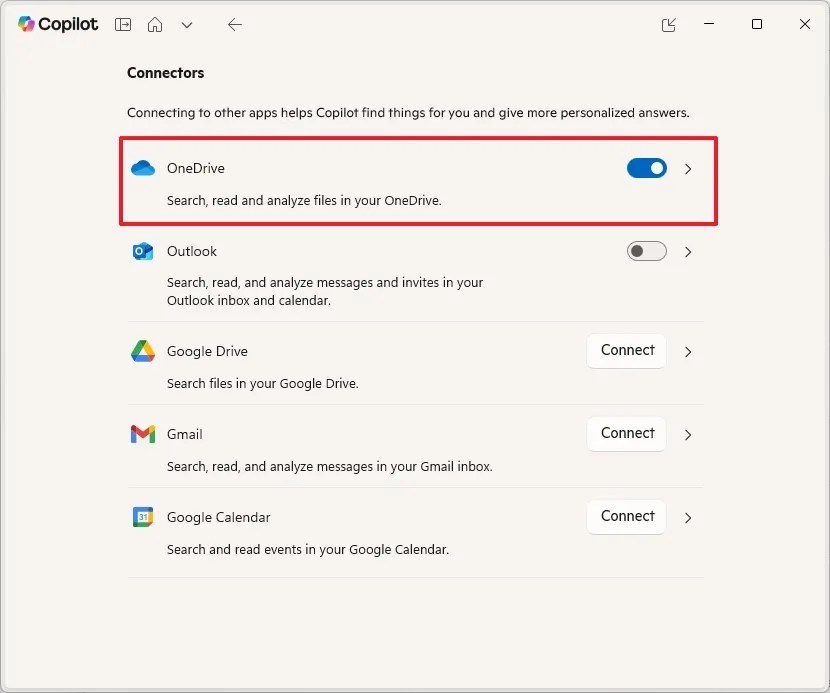Connect Google Calendar

coord(626,517)
